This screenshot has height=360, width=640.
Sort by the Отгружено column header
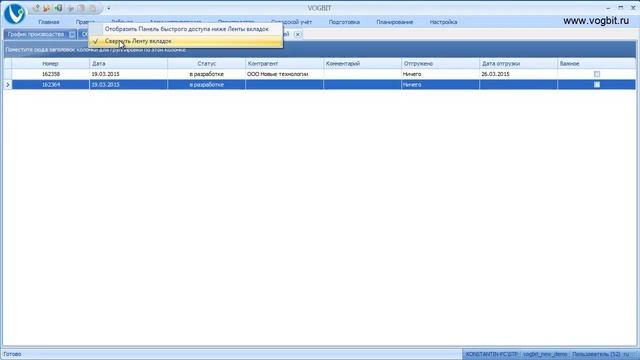click(x=440, y=64)
